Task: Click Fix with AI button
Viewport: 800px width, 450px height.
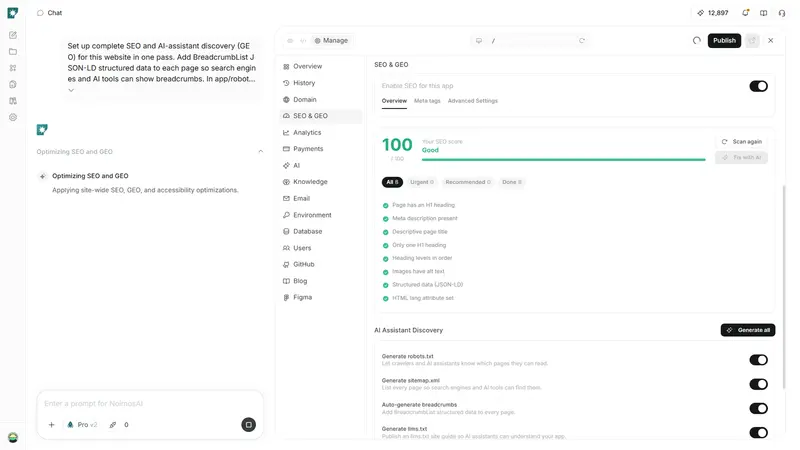Action: (x=742, y=158)
